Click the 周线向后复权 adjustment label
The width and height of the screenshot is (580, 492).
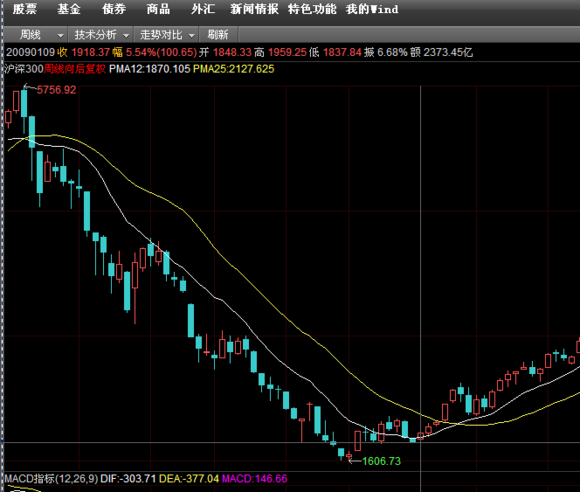pyautogui.click(x=75, y=69)
